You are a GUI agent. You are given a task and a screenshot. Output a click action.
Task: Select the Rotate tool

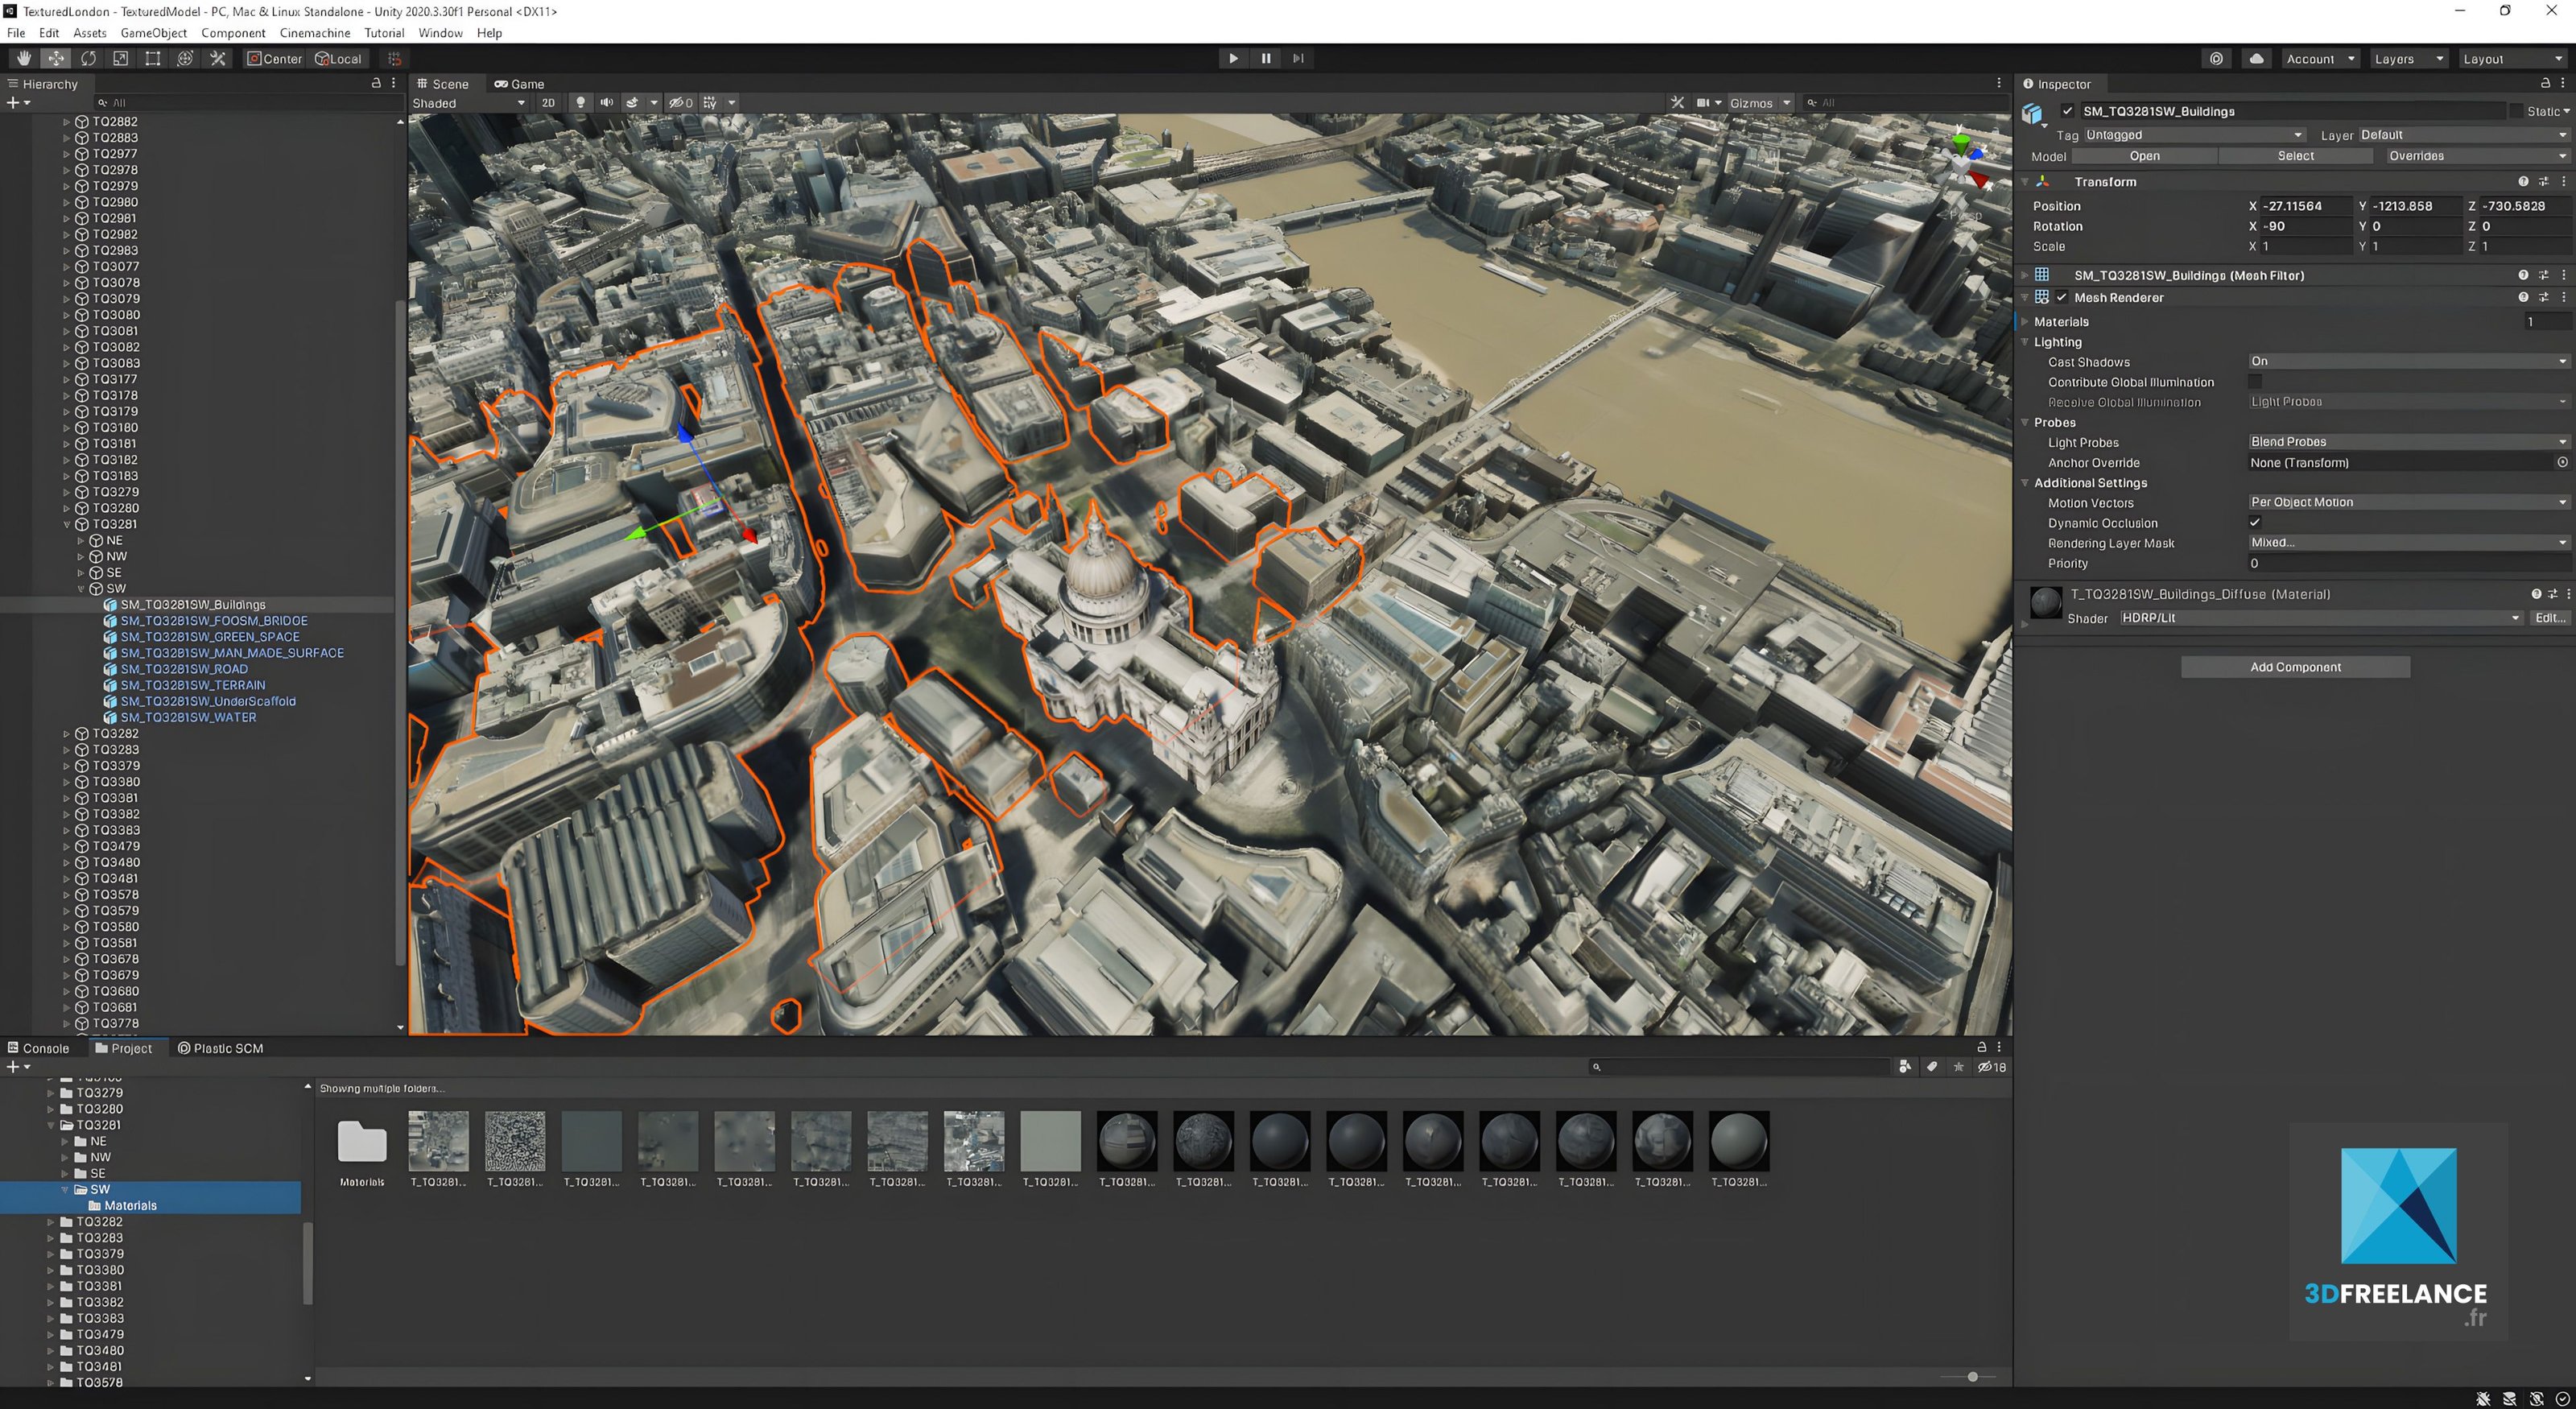tap(88, 59)
